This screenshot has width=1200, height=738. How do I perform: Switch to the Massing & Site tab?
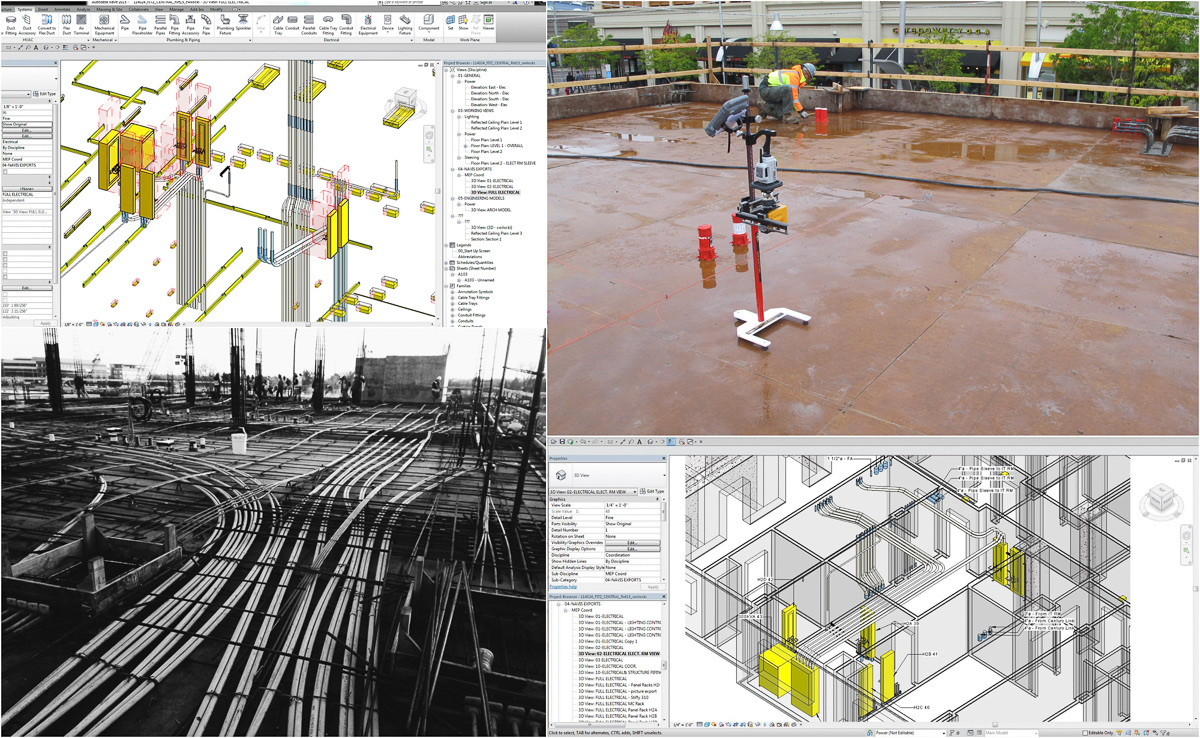click(110, 9)
